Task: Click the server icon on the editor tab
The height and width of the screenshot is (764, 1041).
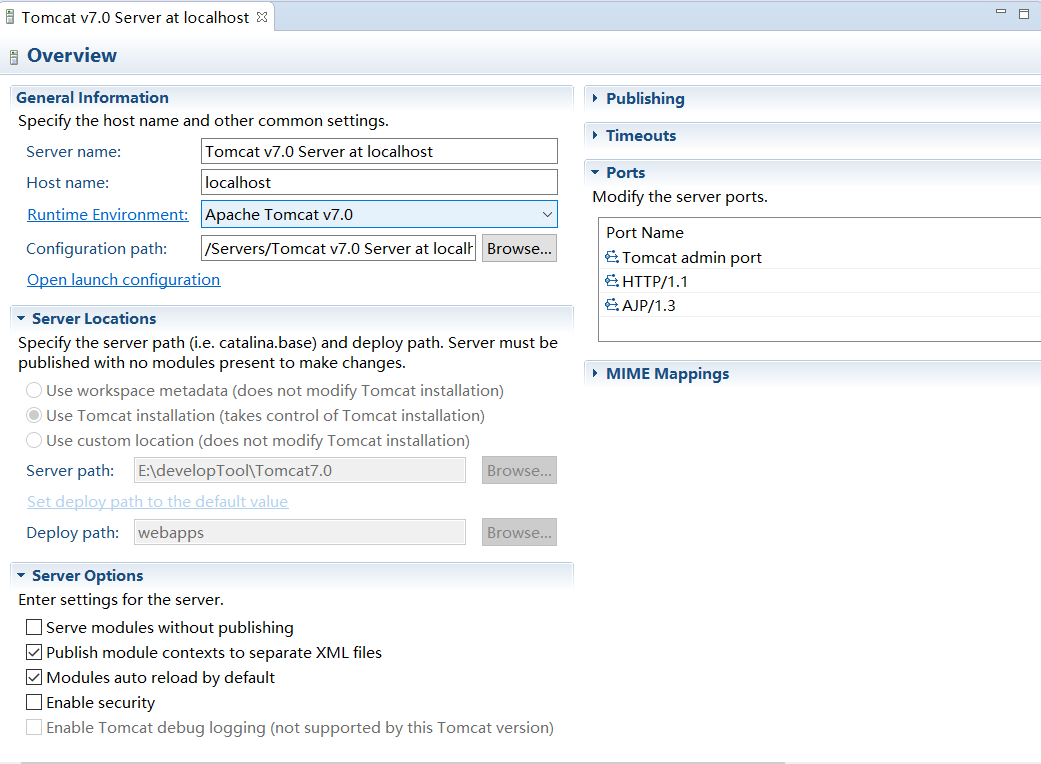Action: pyautogui.click(x=10, y=17)
